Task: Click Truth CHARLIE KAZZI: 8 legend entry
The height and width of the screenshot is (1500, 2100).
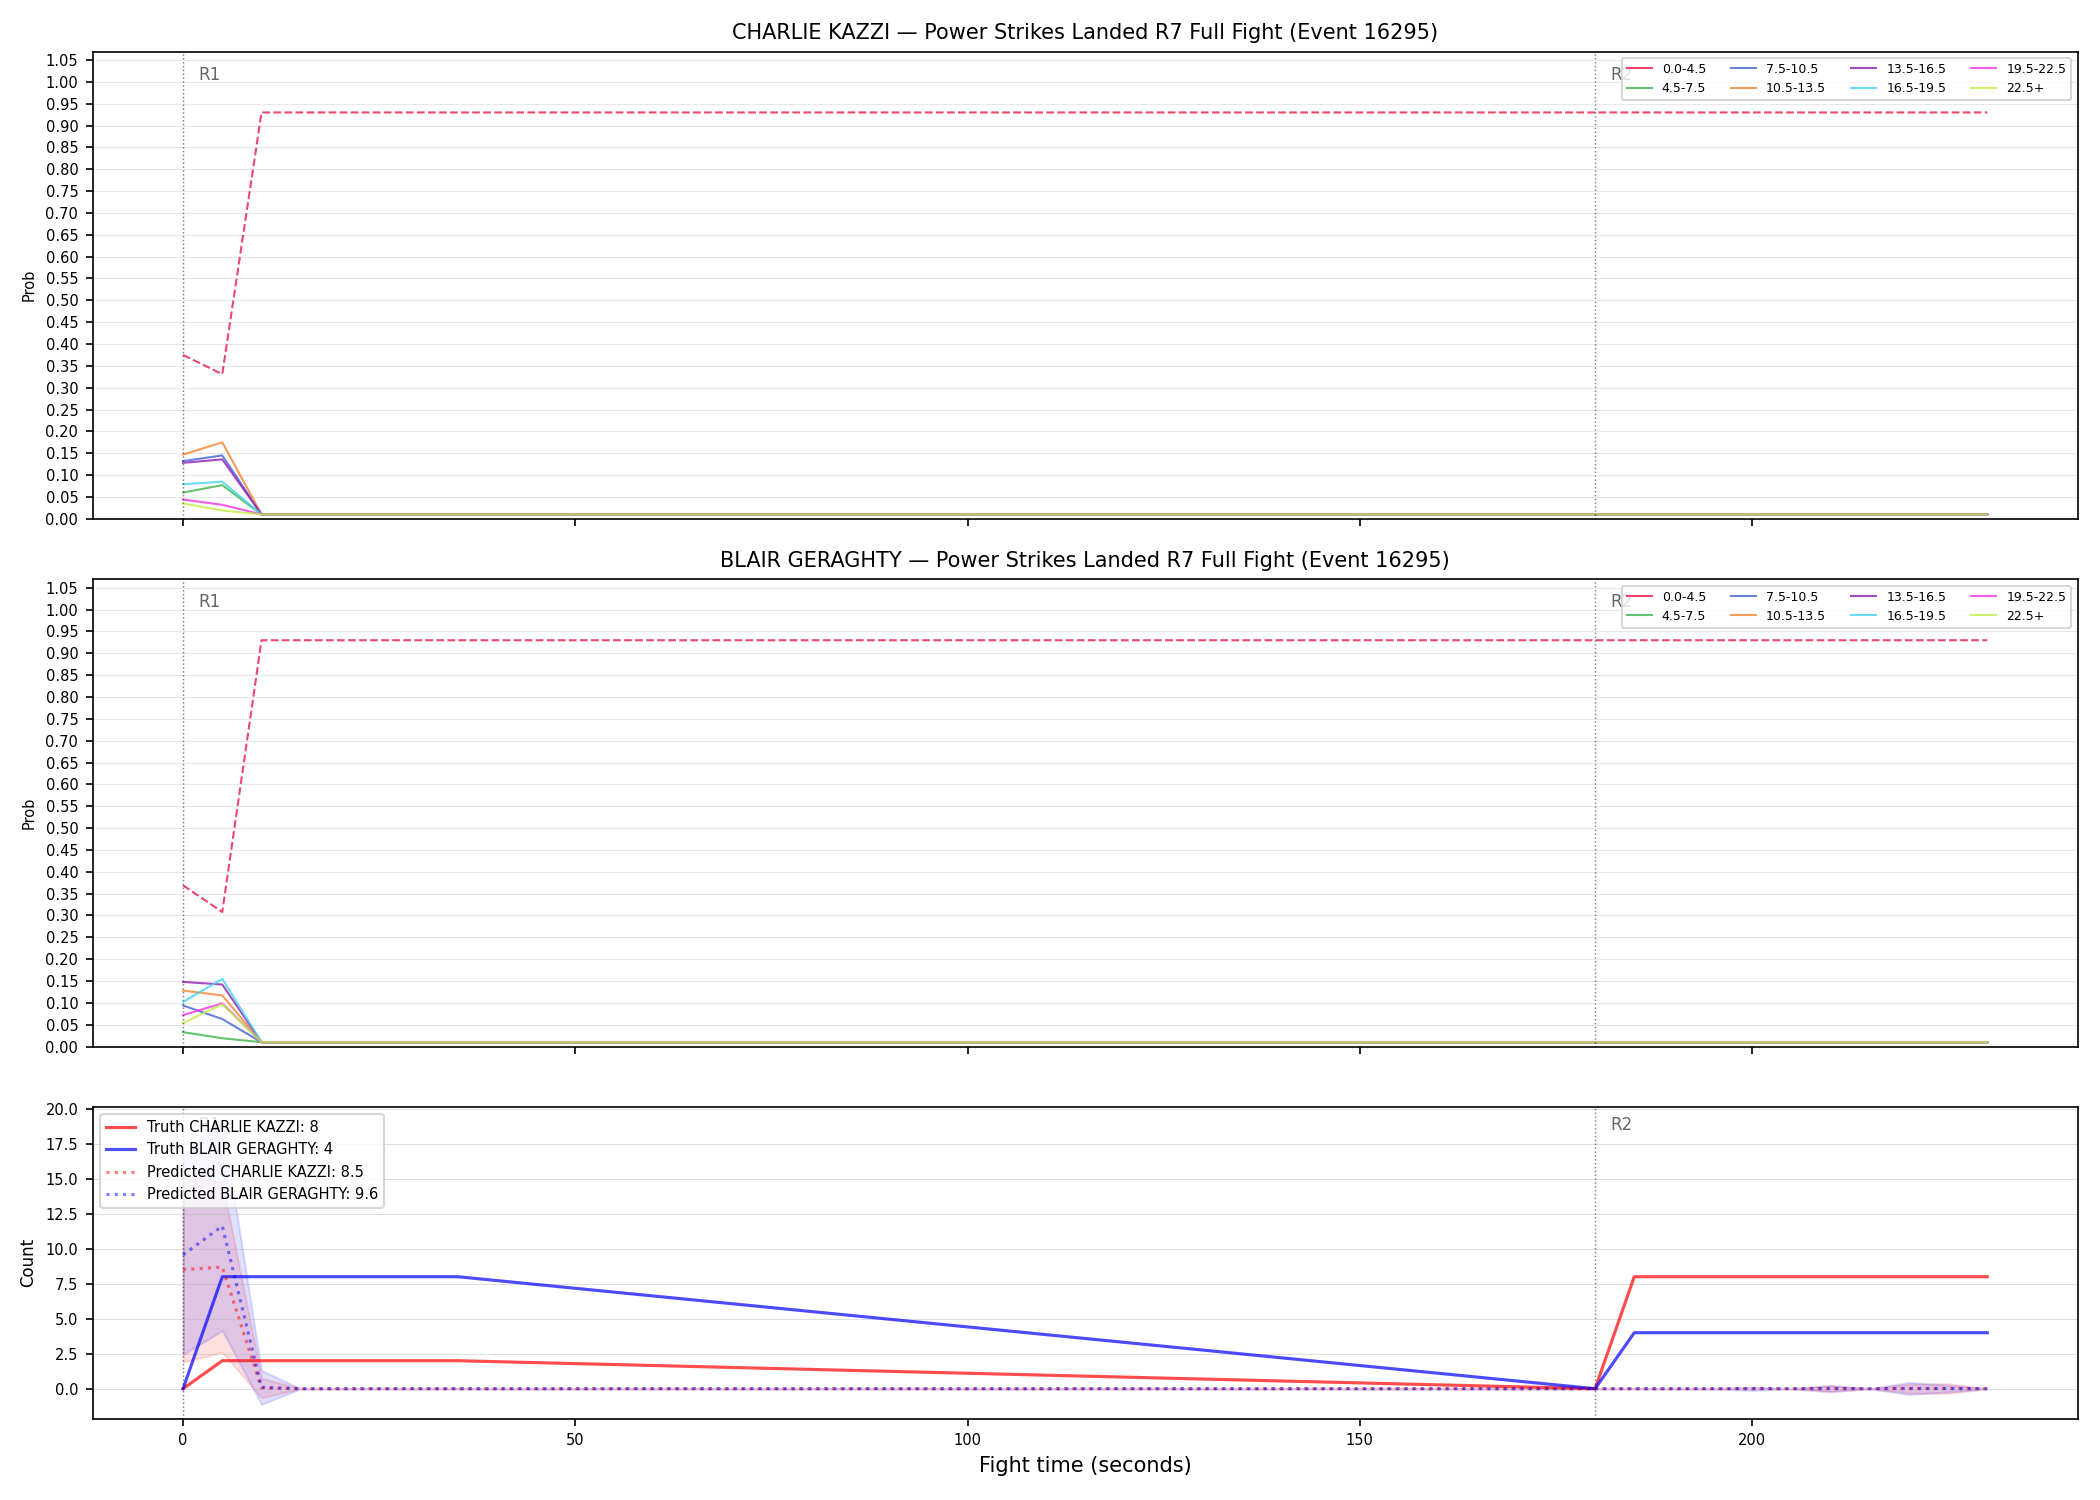Action: click(x=212, y=1127)
